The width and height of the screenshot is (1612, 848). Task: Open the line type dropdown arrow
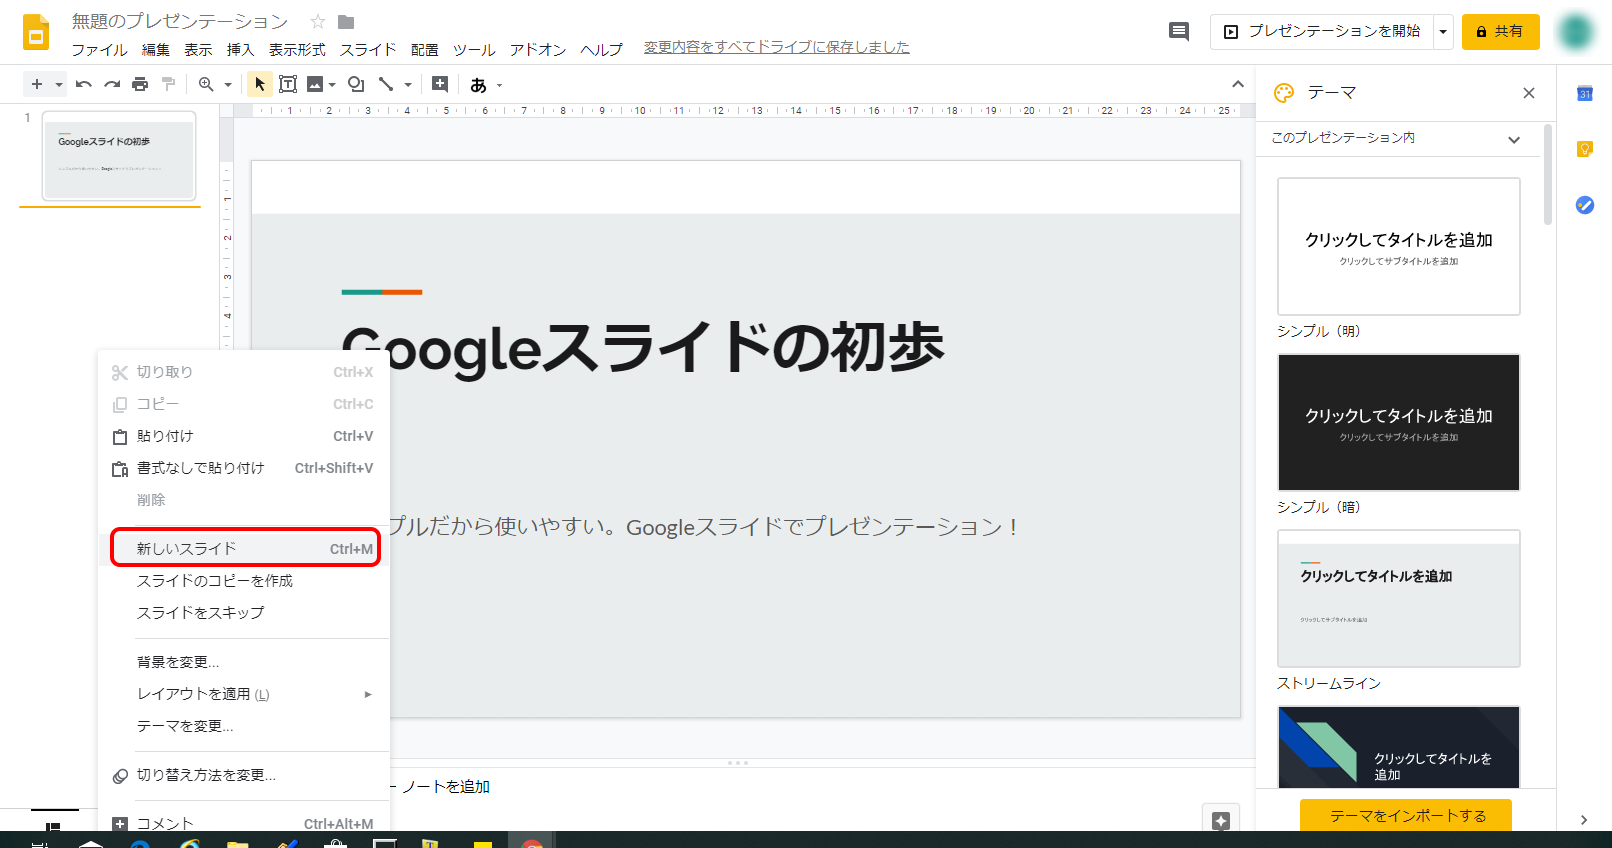click(408, 85)
